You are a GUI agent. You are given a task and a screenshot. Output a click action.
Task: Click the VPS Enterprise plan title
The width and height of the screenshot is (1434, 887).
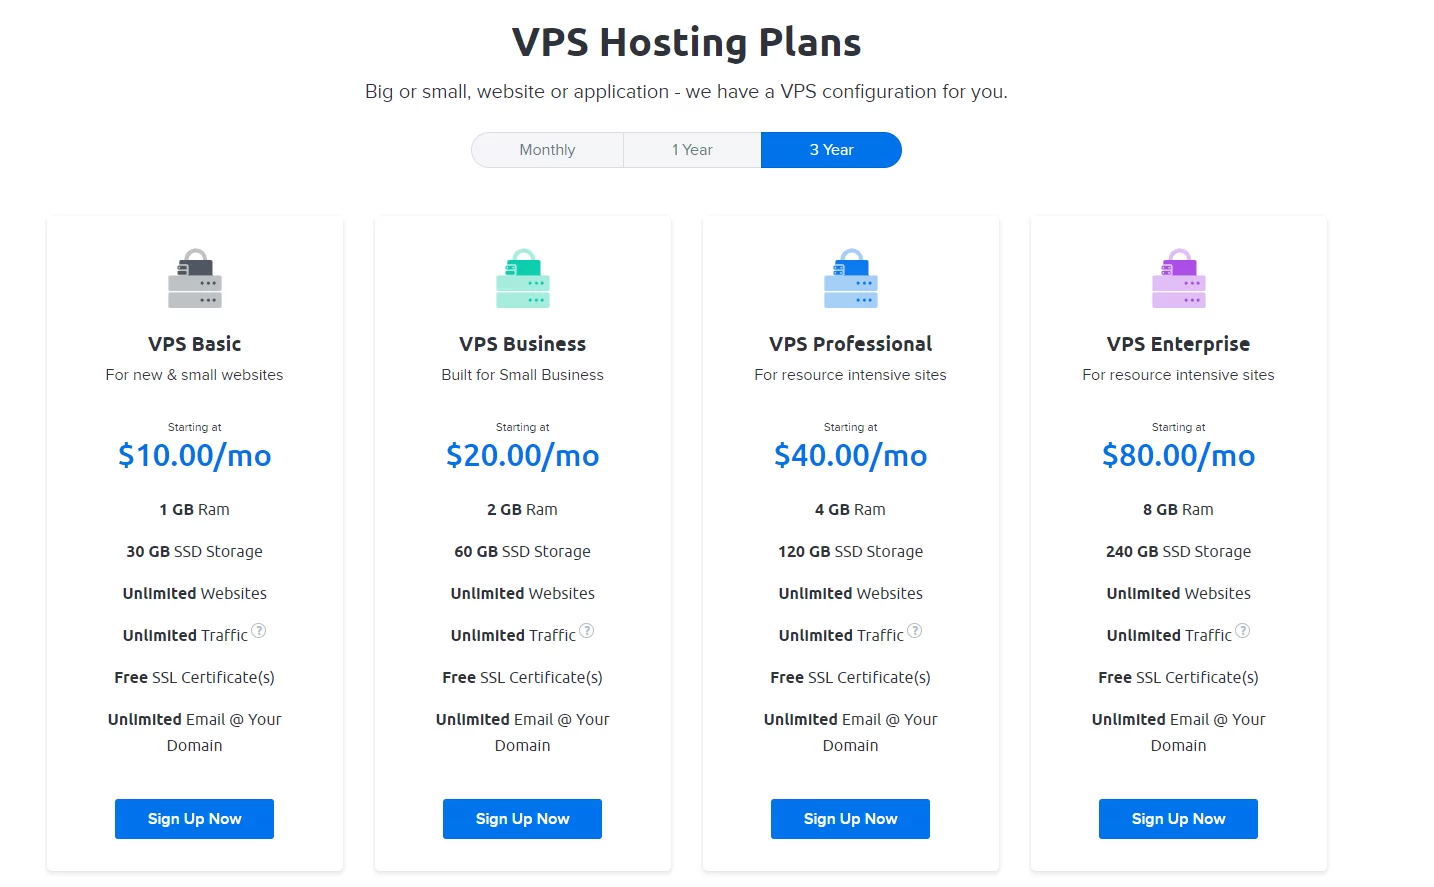point(1179,344)
